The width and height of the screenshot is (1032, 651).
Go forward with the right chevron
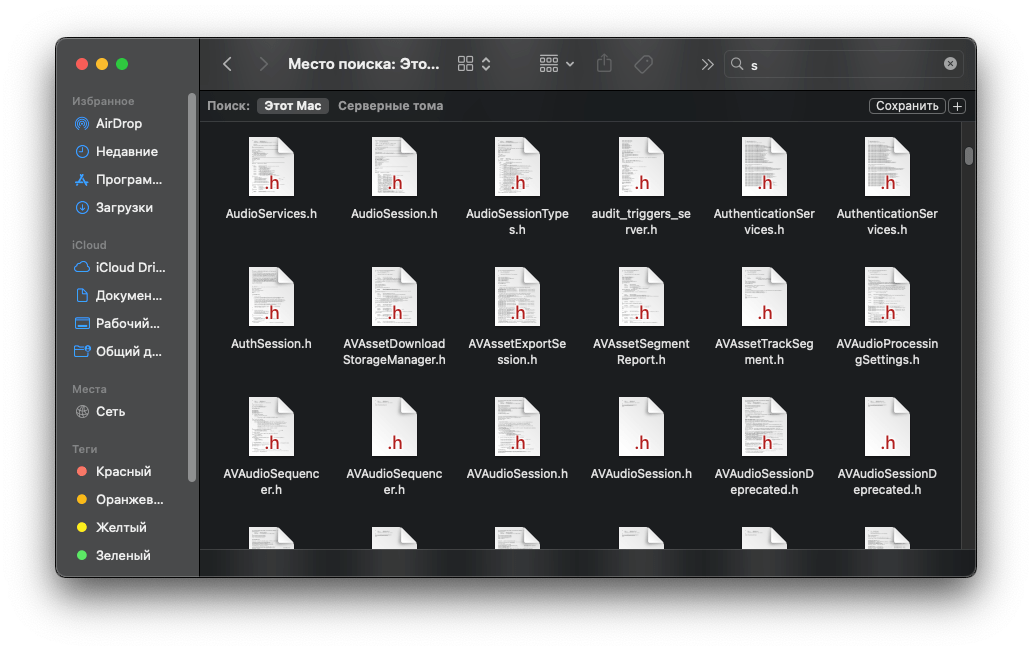[263, 64]
